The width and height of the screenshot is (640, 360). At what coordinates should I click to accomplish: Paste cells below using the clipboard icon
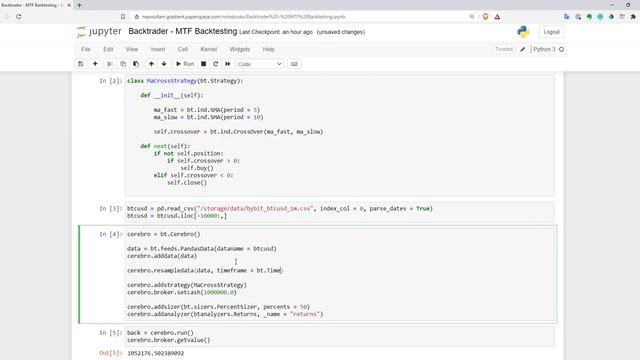136,64
